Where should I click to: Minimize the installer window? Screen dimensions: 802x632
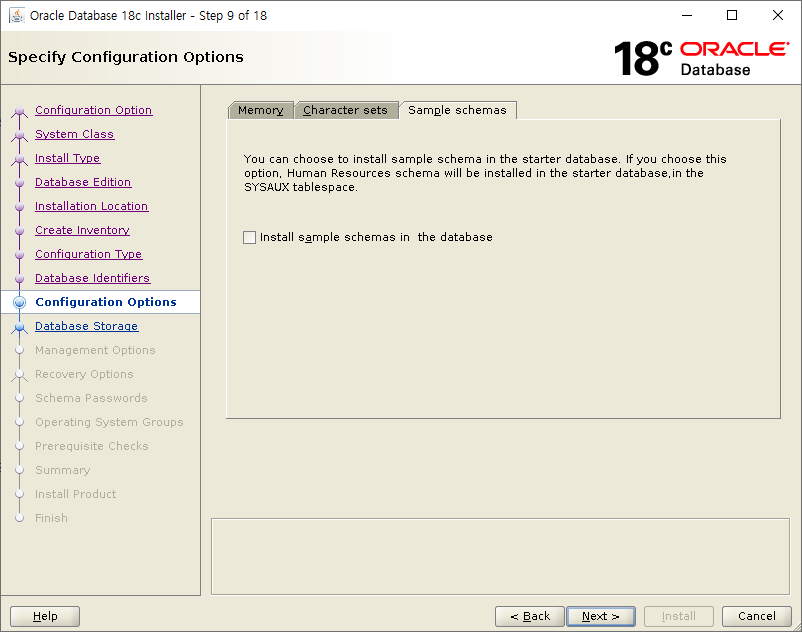pos(687,15)
